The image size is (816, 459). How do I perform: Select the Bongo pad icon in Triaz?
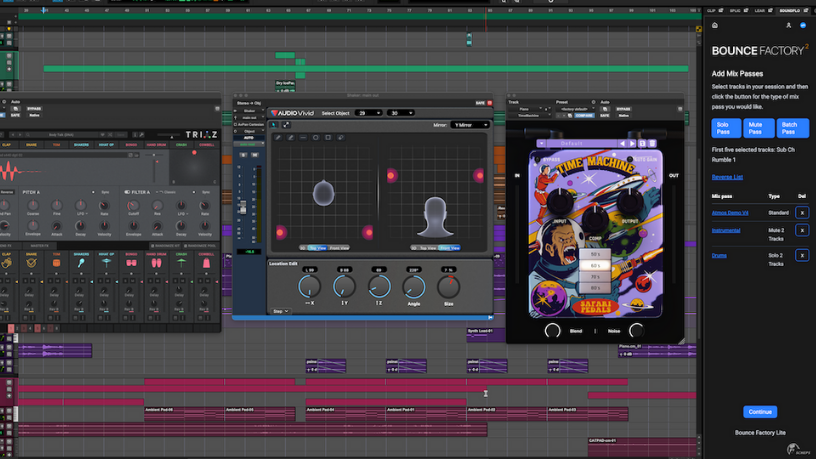click(x=131, y=263)
